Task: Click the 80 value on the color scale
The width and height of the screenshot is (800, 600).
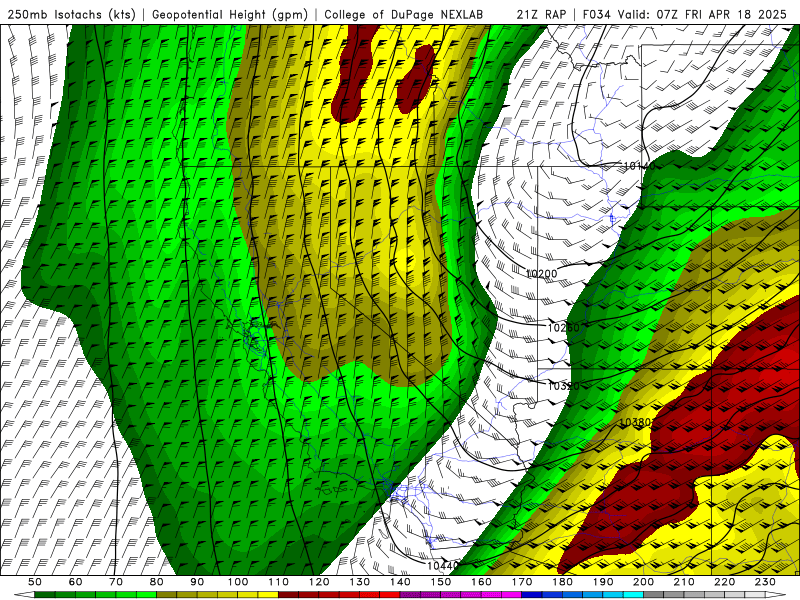Action: click(x=157, y=582)
